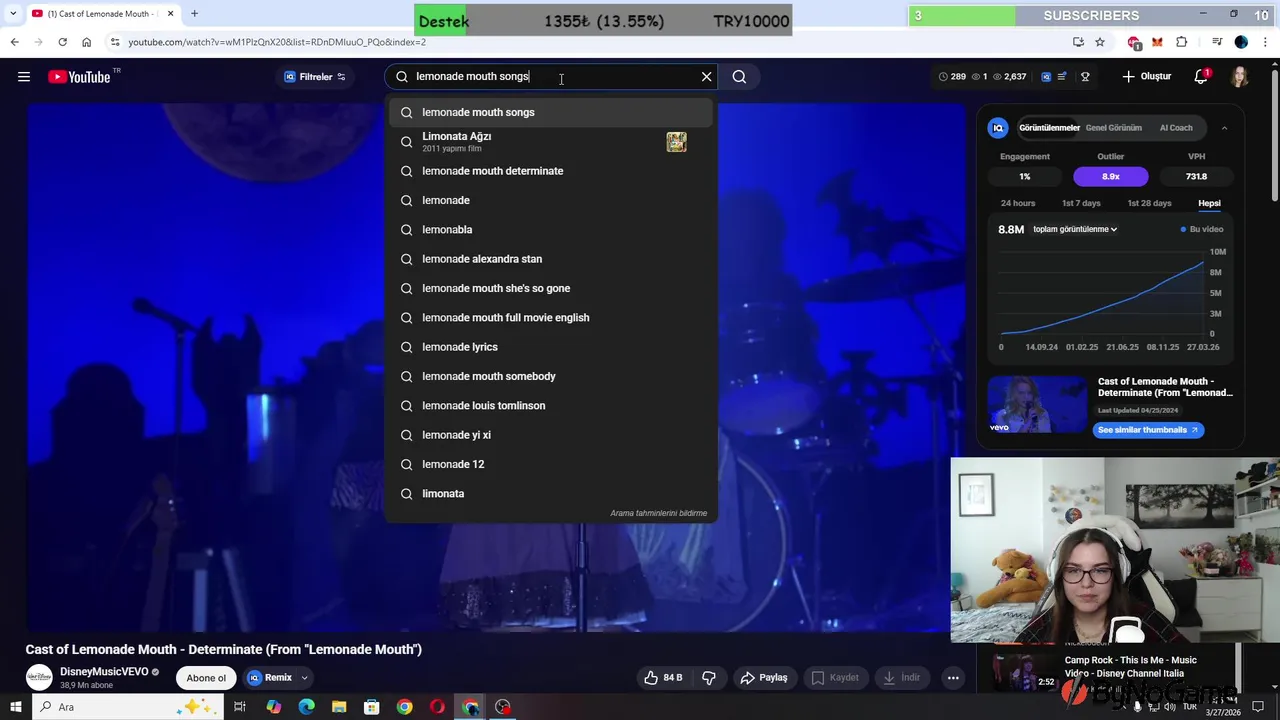Open the three-dot more actions menu

pos(953,678)
